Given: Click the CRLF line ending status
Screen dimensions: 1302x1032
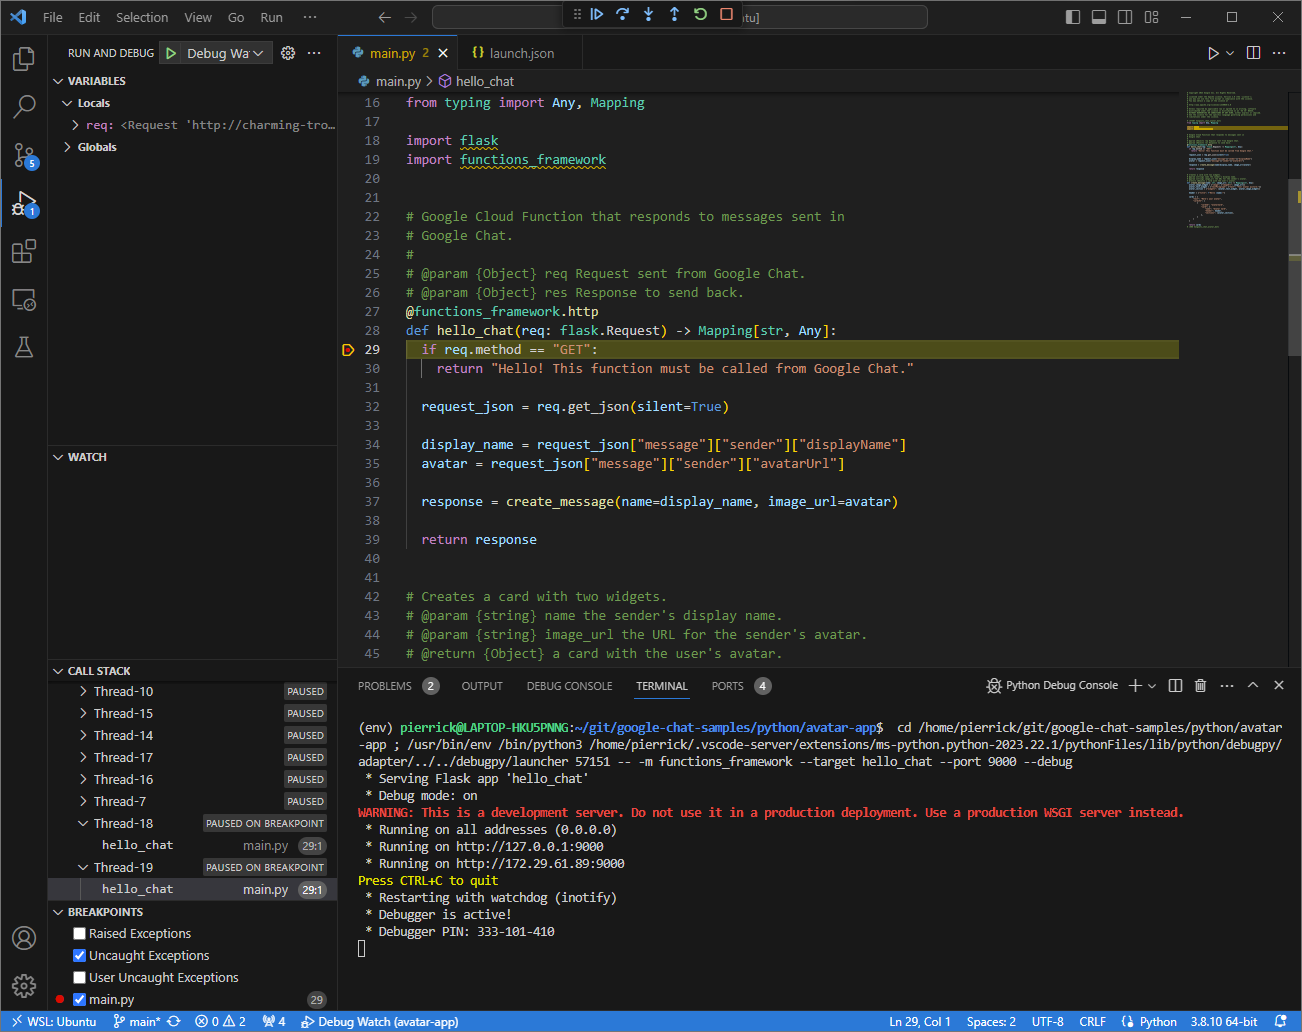Looking at the screenshot, I should [1092, 1022].
